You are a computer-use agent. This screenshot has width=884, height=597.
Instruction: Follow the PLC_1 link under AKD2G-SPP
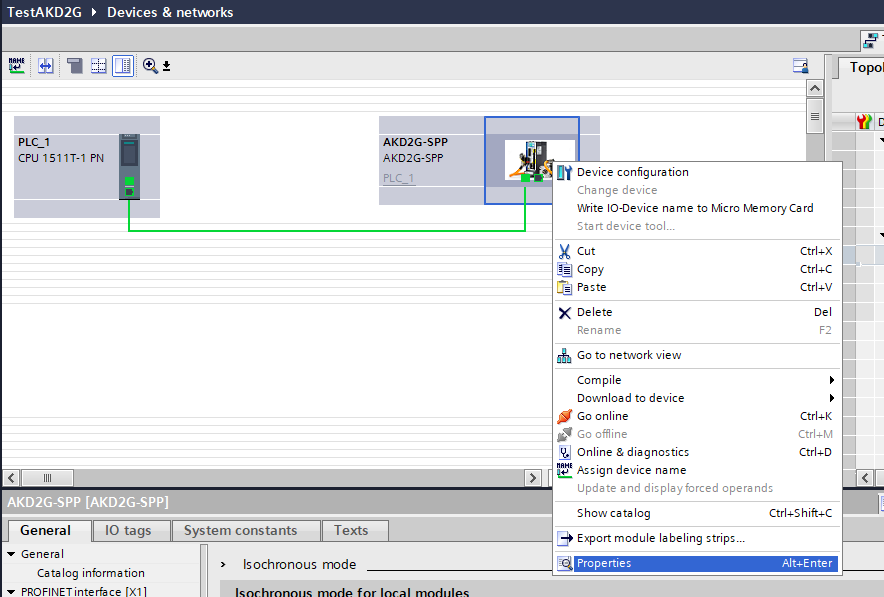(x=399, y=178)
